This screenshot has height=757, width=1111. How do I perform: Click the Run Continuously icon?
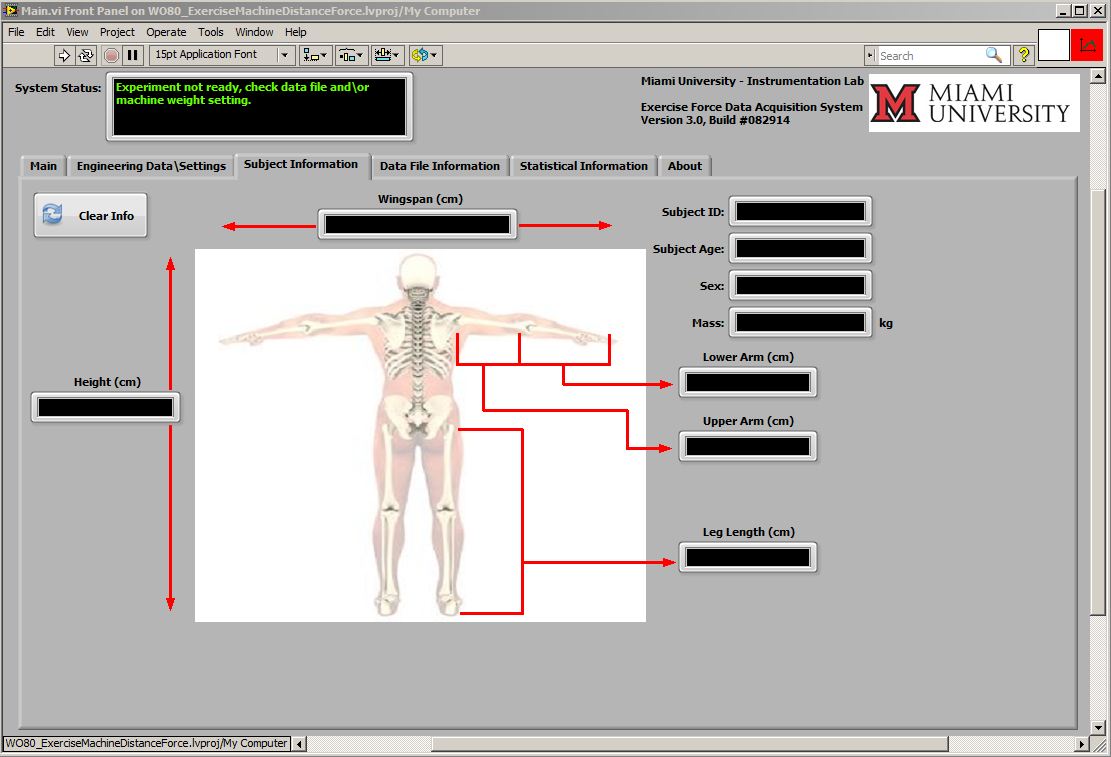[86, 55]
